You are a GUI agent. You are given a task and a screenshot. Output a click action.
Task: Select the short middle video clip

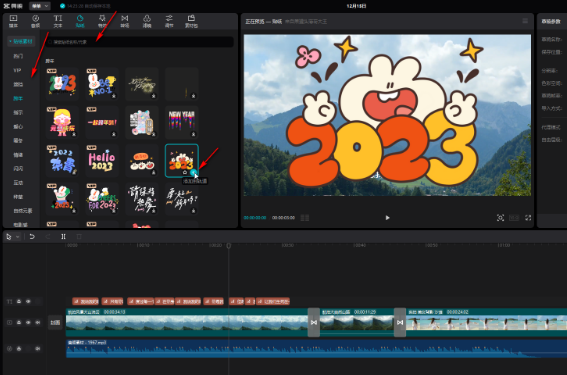357,322
